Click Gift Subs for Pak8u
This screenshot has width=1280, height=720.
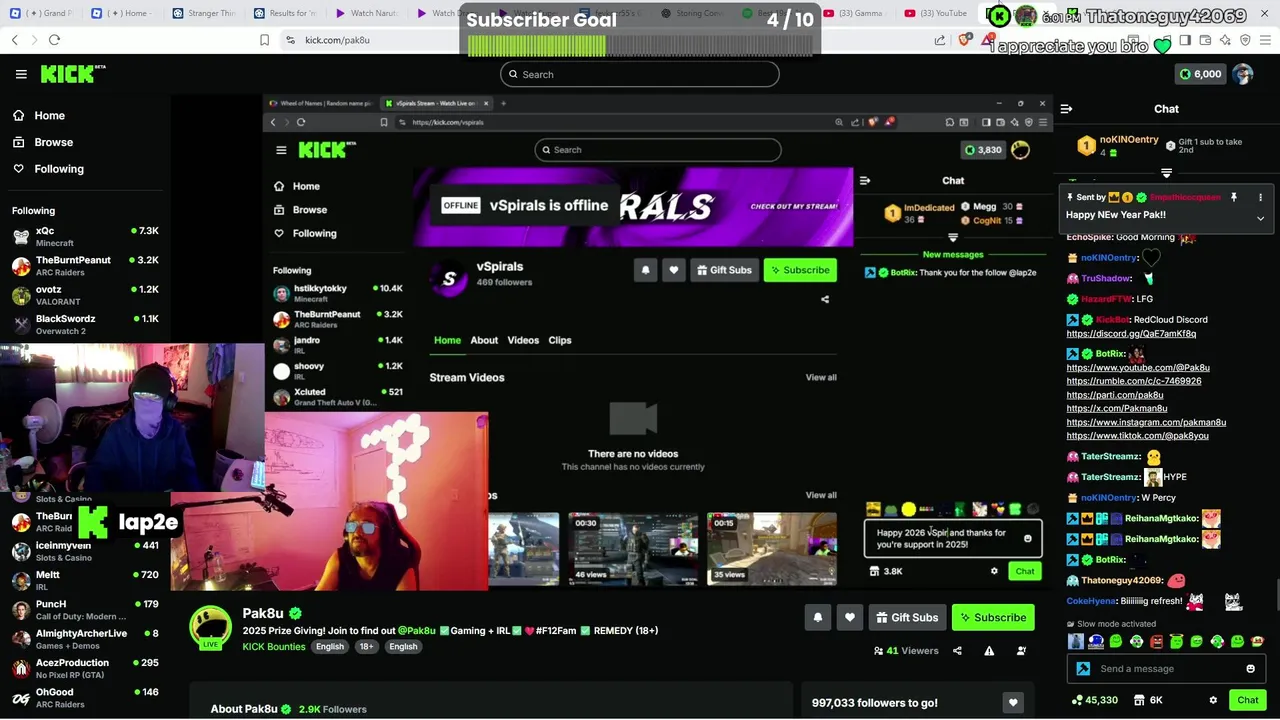click(x=907, y=618)
